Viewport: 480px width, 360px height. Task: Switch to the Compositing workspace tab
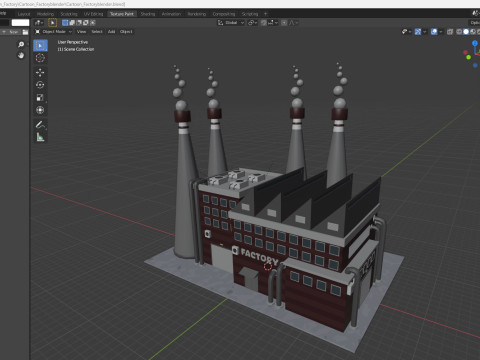coord(224,14)
